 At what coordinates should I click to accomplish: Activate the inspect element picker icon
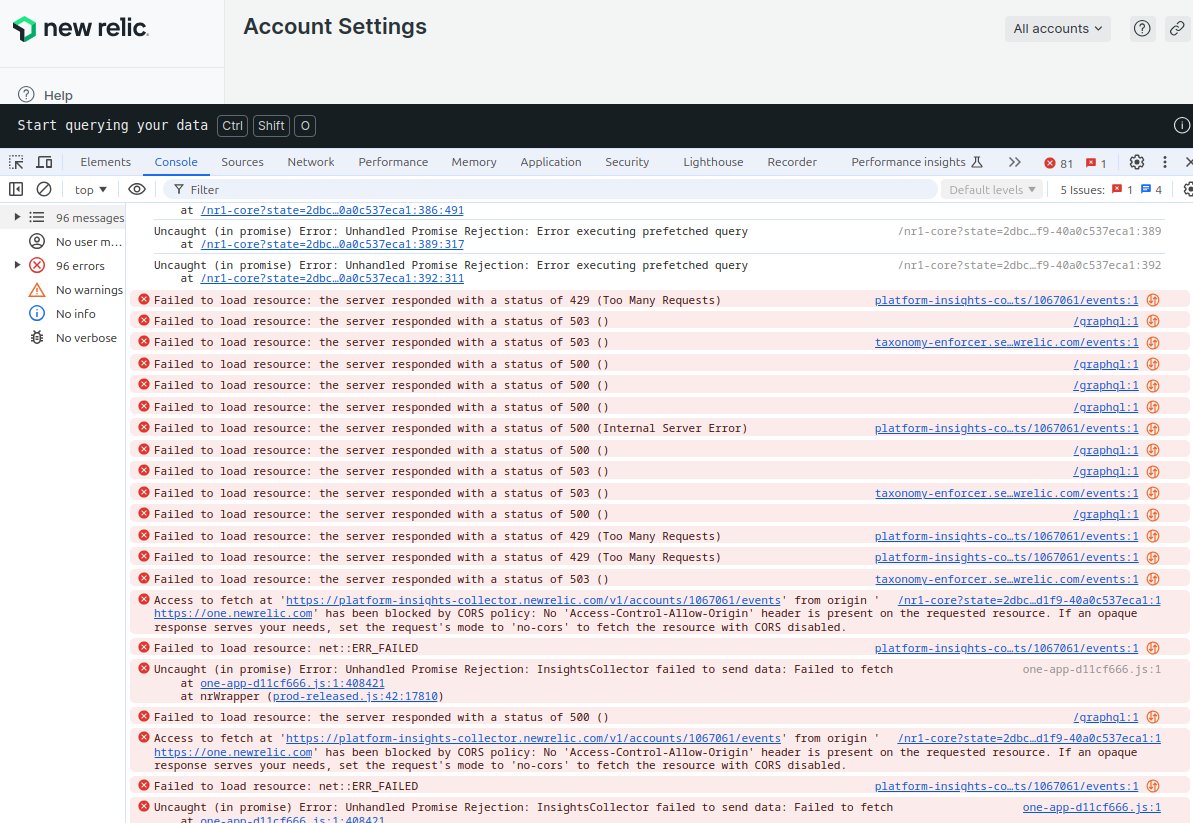16,162
